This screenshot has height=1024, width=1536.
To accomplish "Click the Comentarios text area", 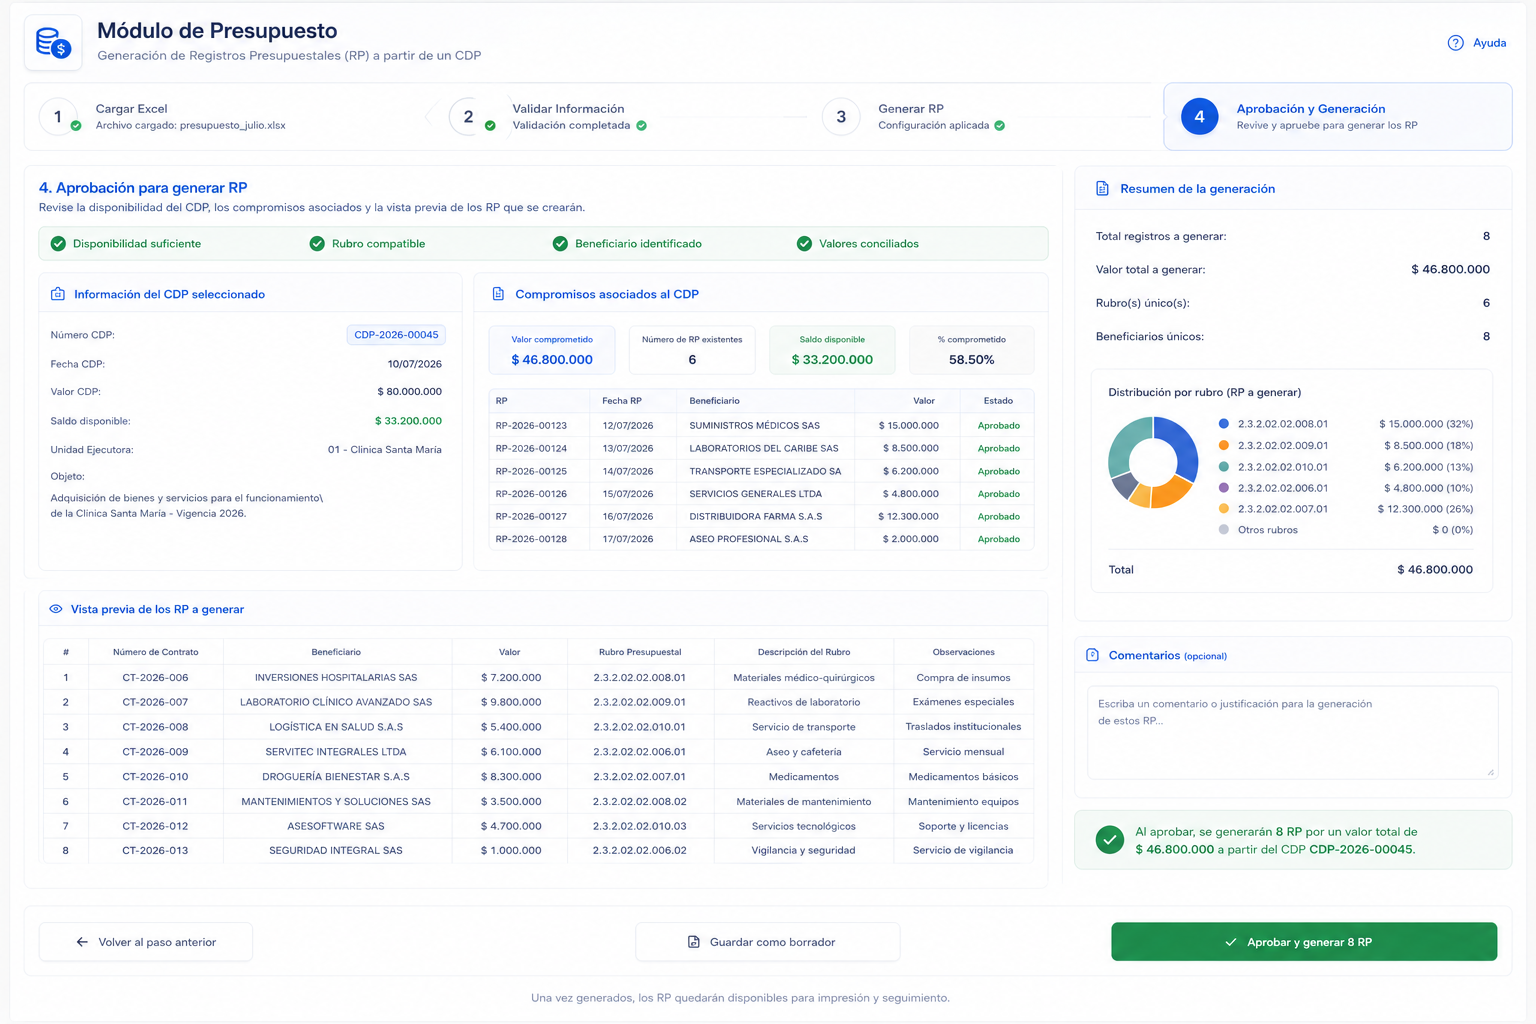I will [1292, 732].
